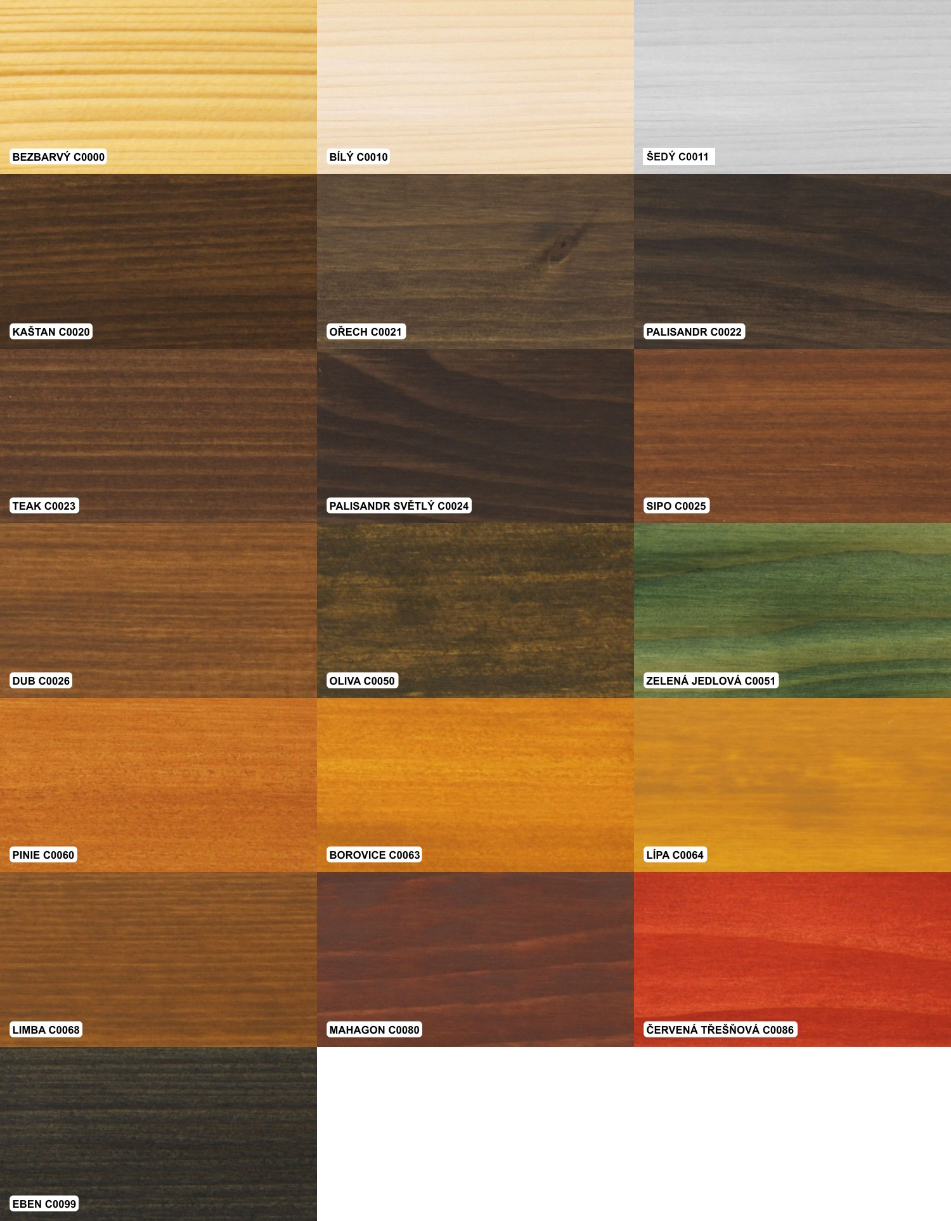Select the Bezbarvý C0000 wood swatch

click(x=158, y=80)
